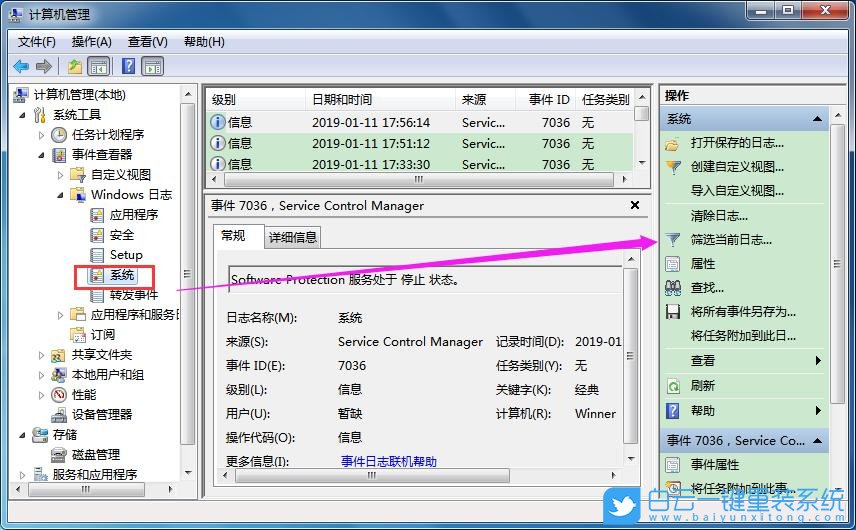
Task: Select the 17:51:12 event row
Action: [419, 144]
